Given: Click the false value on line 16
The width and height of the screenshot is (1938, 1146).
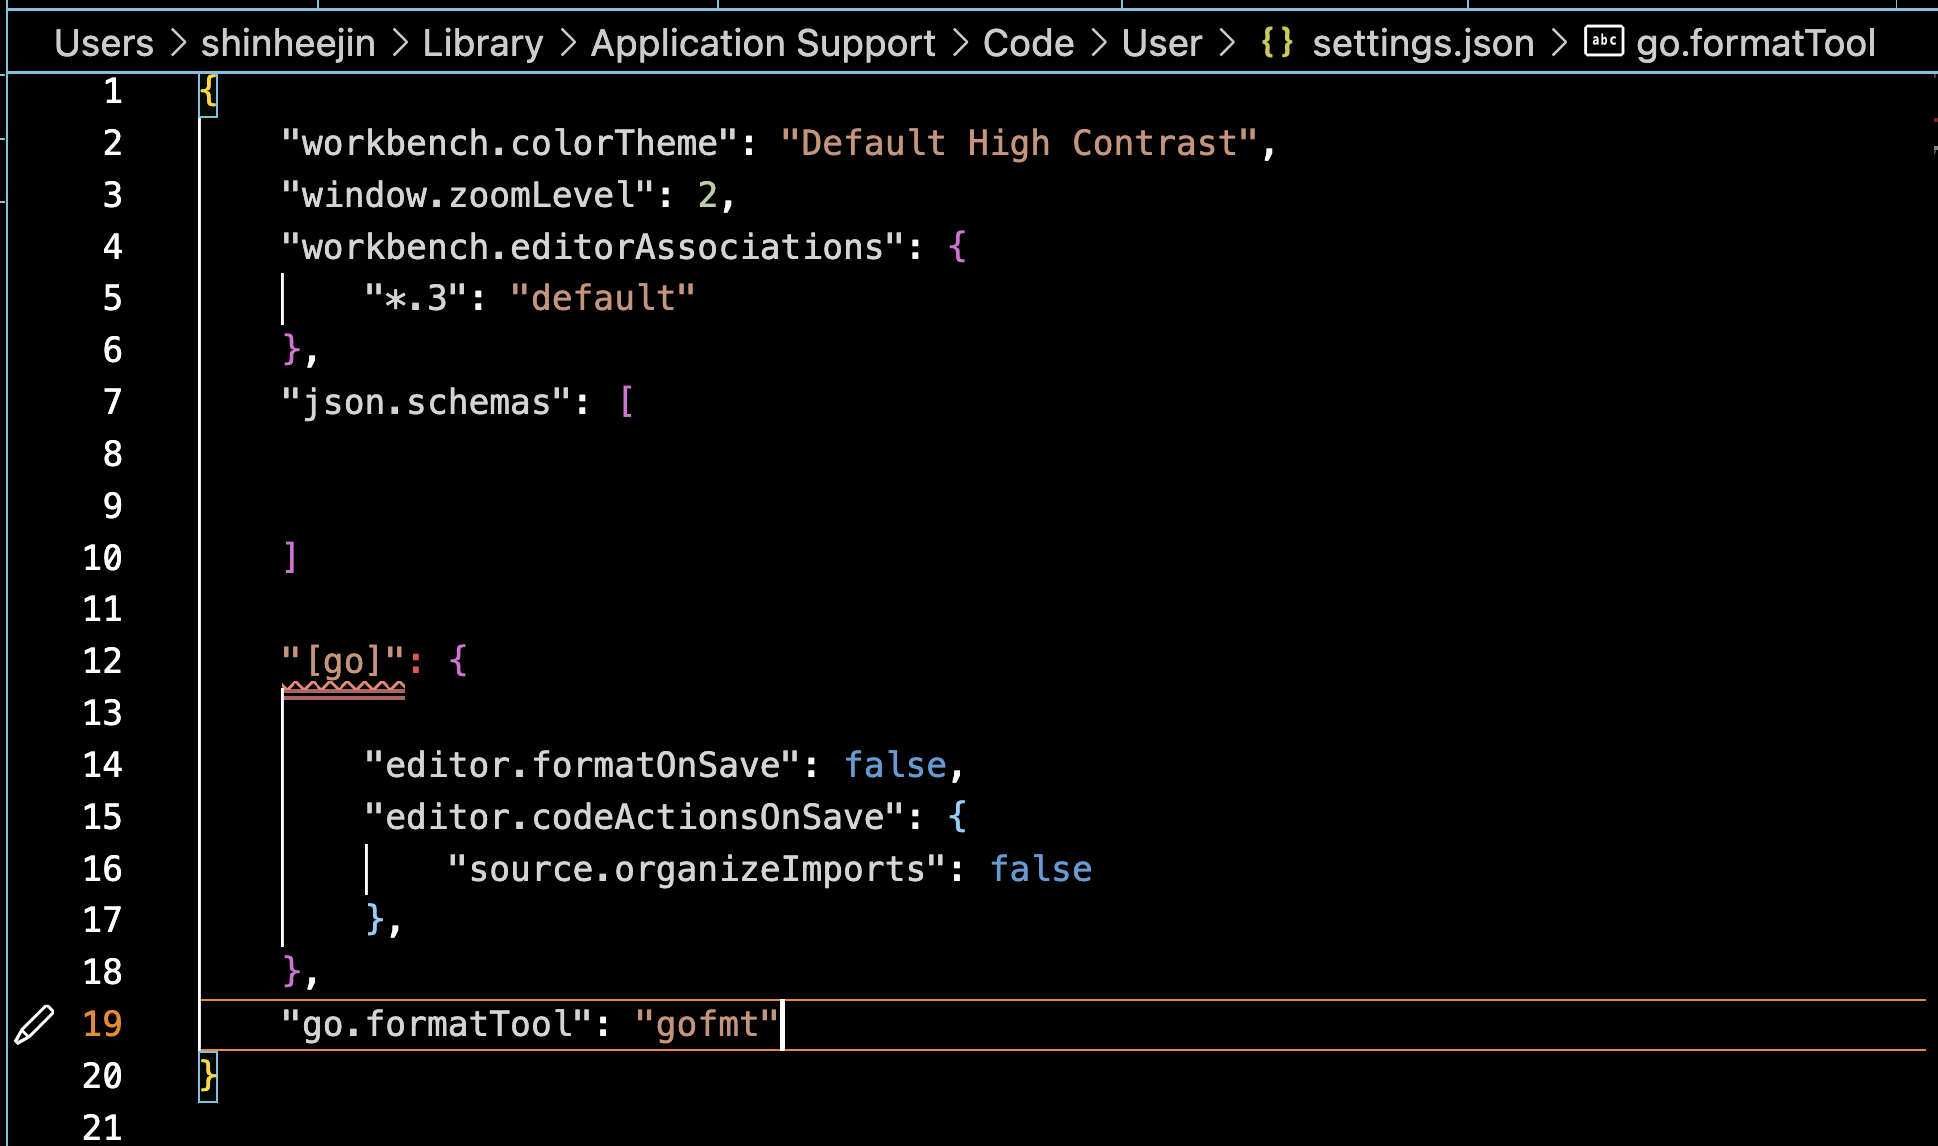Looking at the screenshot, I should pos(1041,869).
